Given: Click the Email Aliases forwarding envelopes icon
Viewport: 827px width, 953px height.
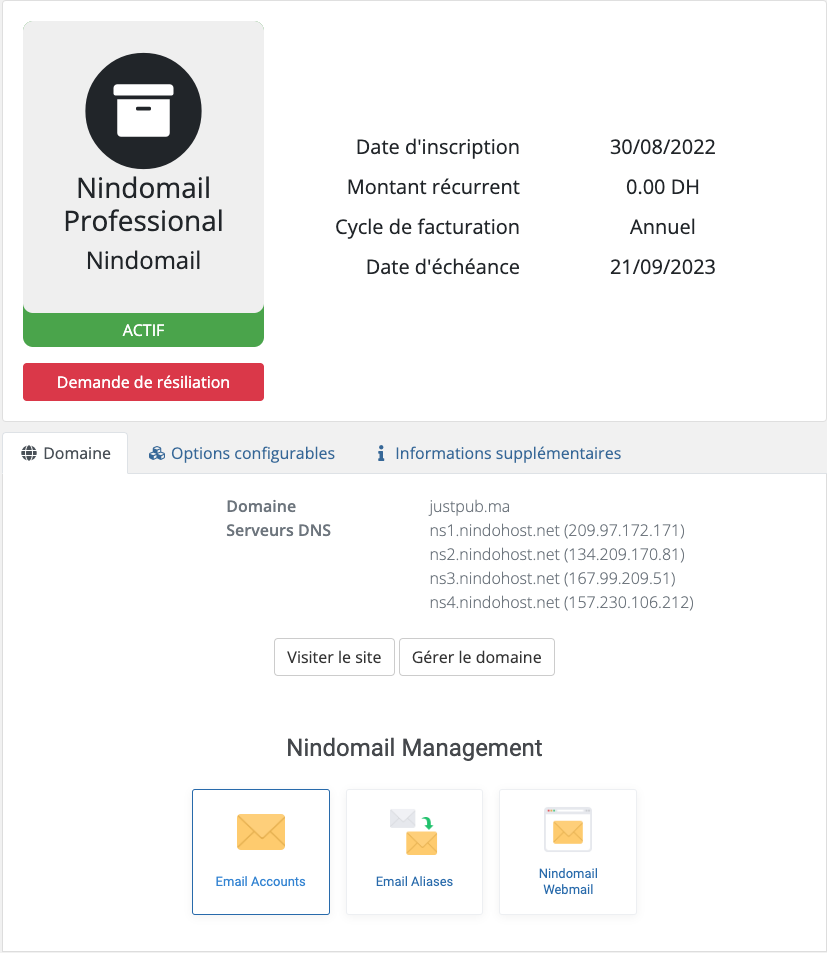Looking at the screenshot, I should click(414, 831).
